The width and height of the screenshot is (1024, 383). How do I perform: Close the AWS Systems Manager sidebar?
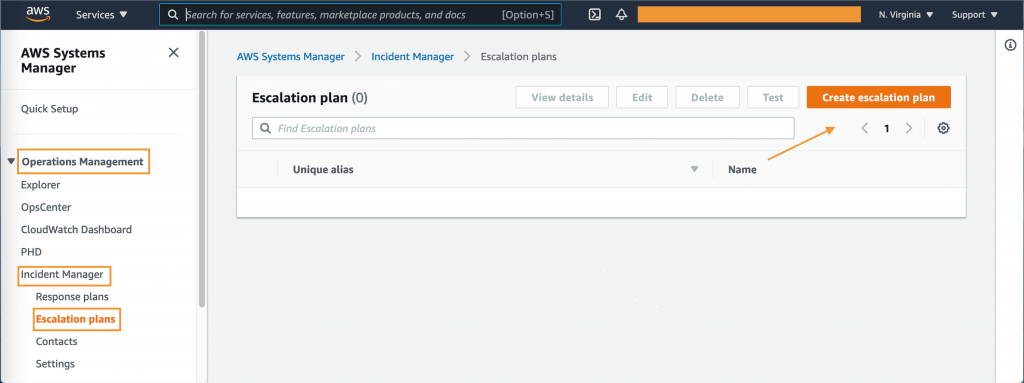[174, 53]
